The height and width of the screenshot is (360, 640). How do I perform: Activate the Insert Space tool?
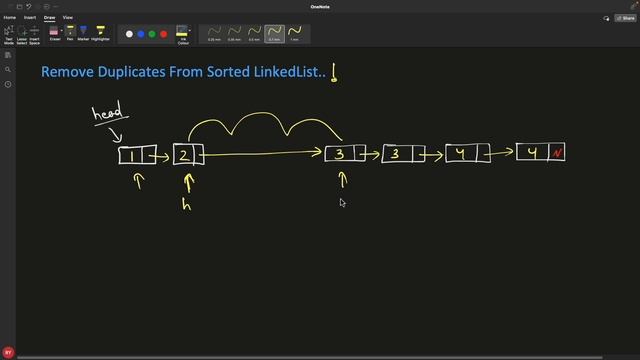tap(35, 35)
